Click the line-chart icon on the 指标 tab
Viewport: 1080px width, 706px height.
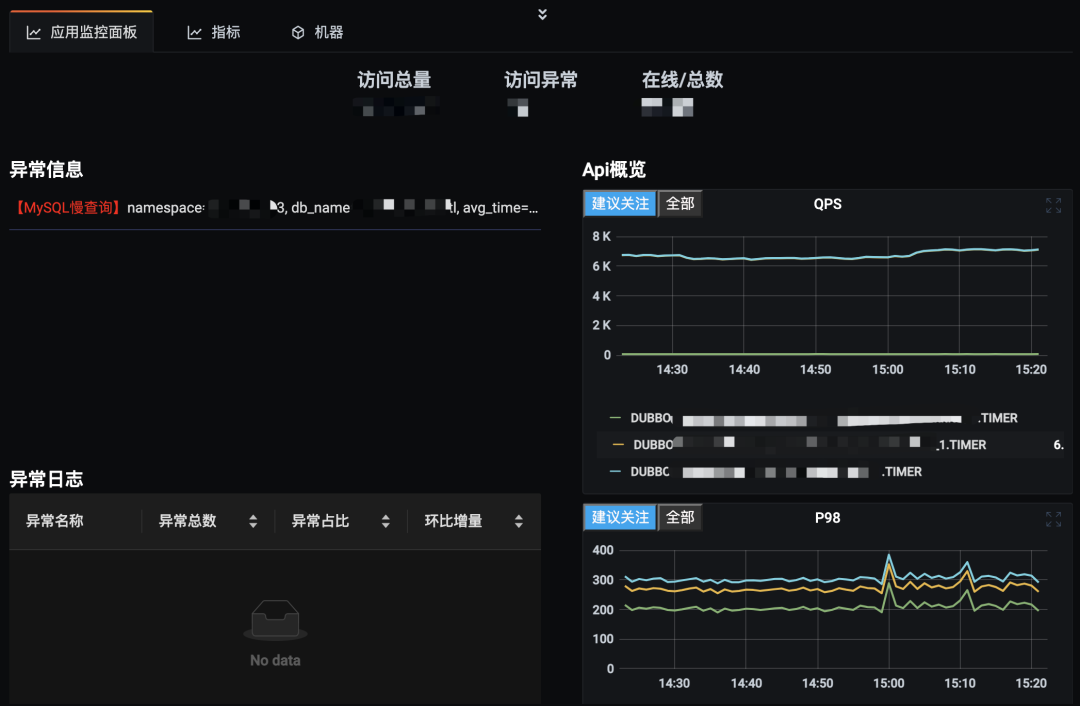tap(195, 31)
